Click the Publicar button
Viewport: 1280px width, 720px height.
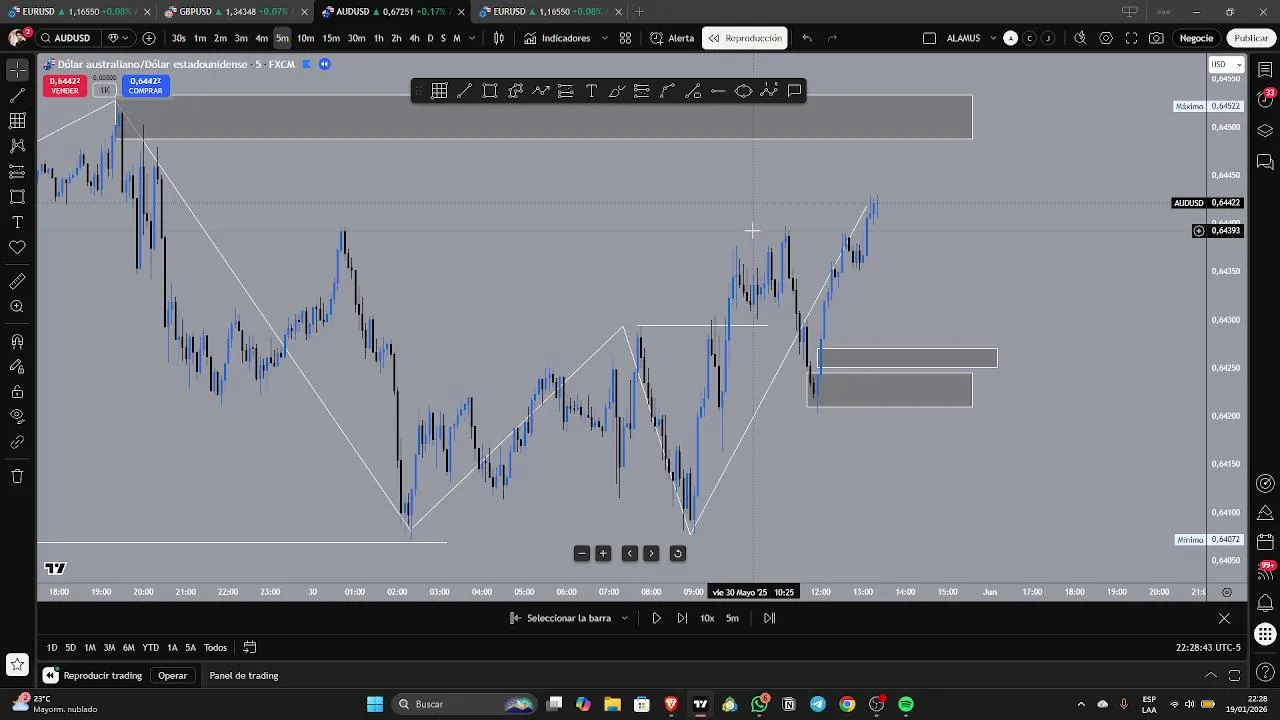point(1251,38)
